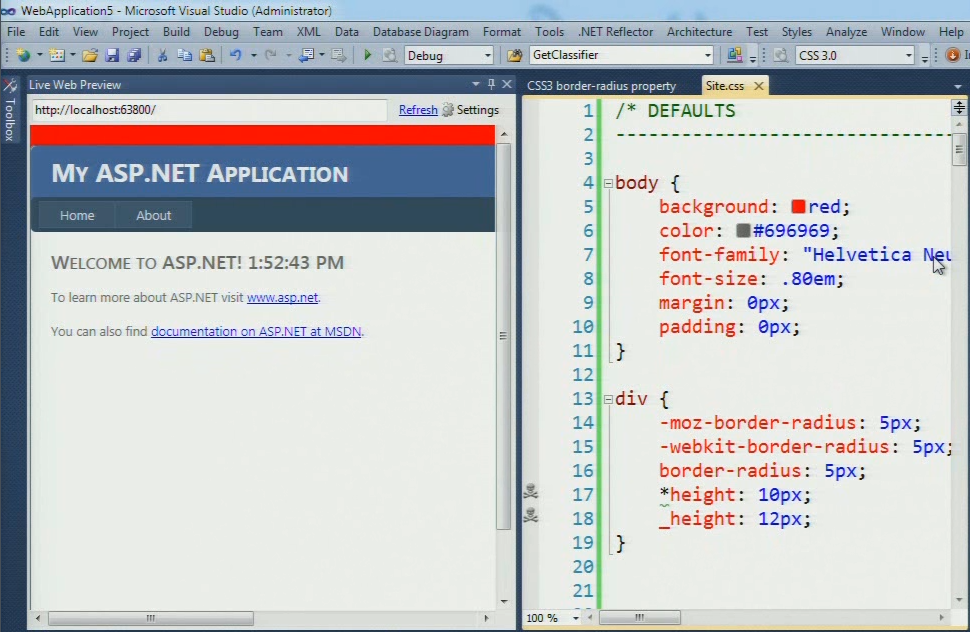Click the Home navigation button in the preview

[77, 215]
